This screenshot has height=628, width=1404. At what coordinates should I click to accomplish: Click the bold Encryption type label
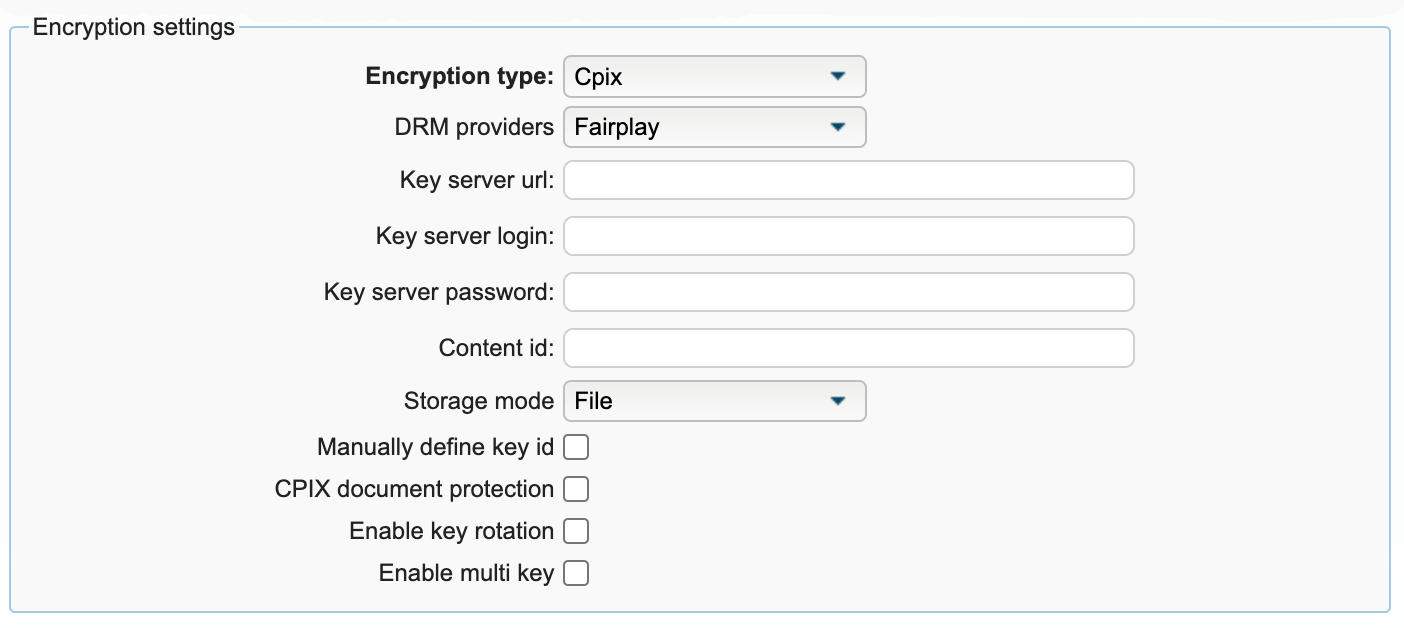click(x=459, y=77)
